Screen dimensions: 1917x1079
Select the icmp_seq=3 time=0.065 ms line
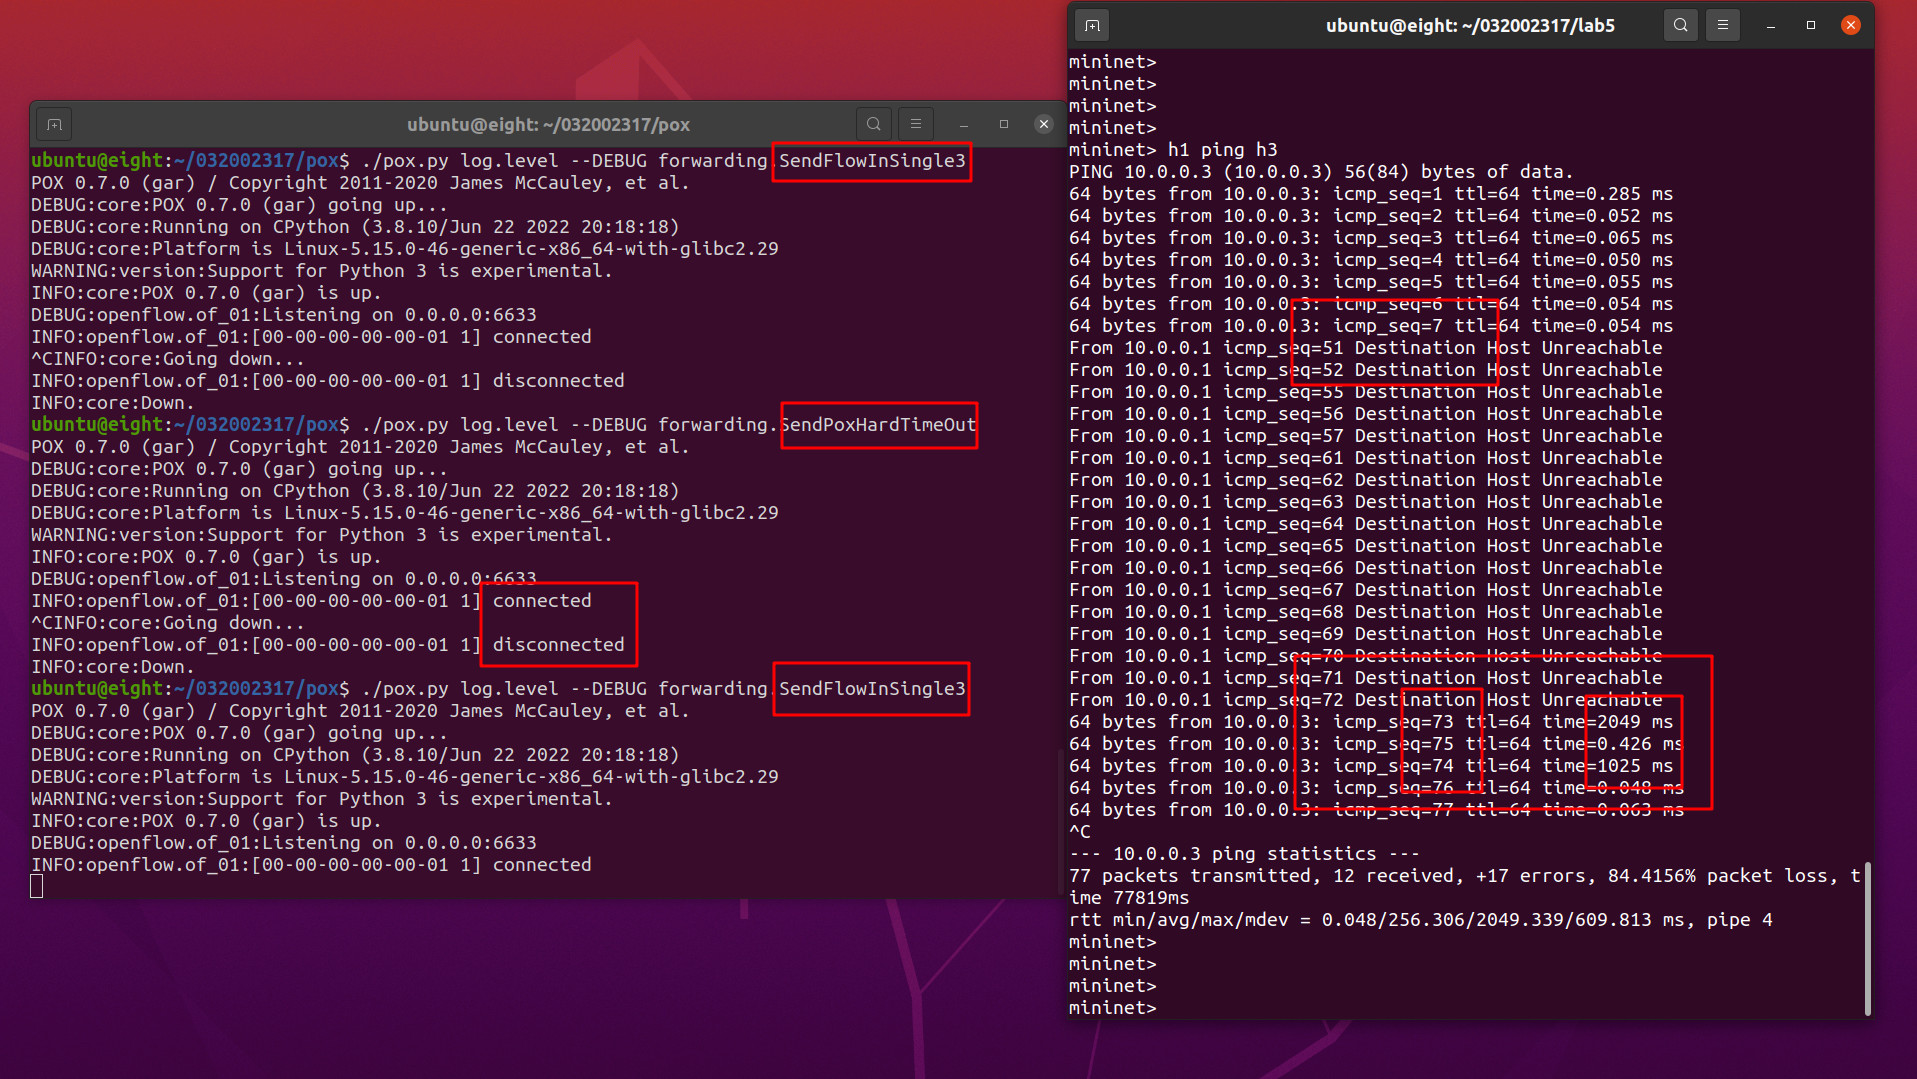[1371, 238]
